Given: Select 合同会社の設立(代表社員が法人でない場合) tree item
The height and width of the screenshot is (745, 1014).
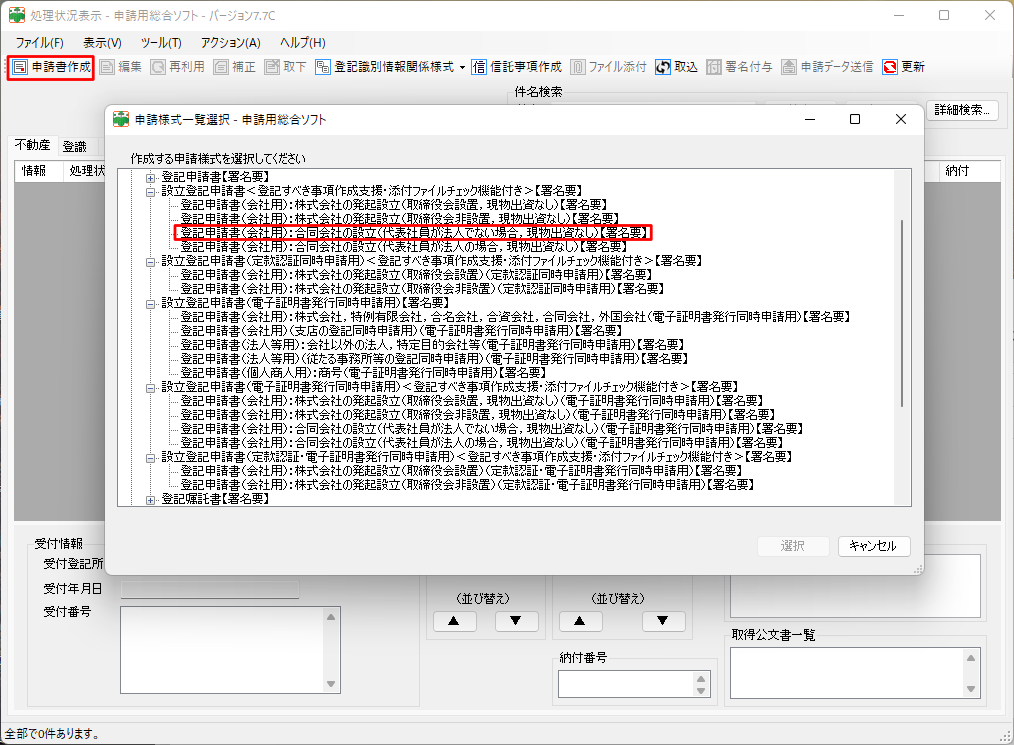Looking at the screenshot, I should click(x=414, y=232).
